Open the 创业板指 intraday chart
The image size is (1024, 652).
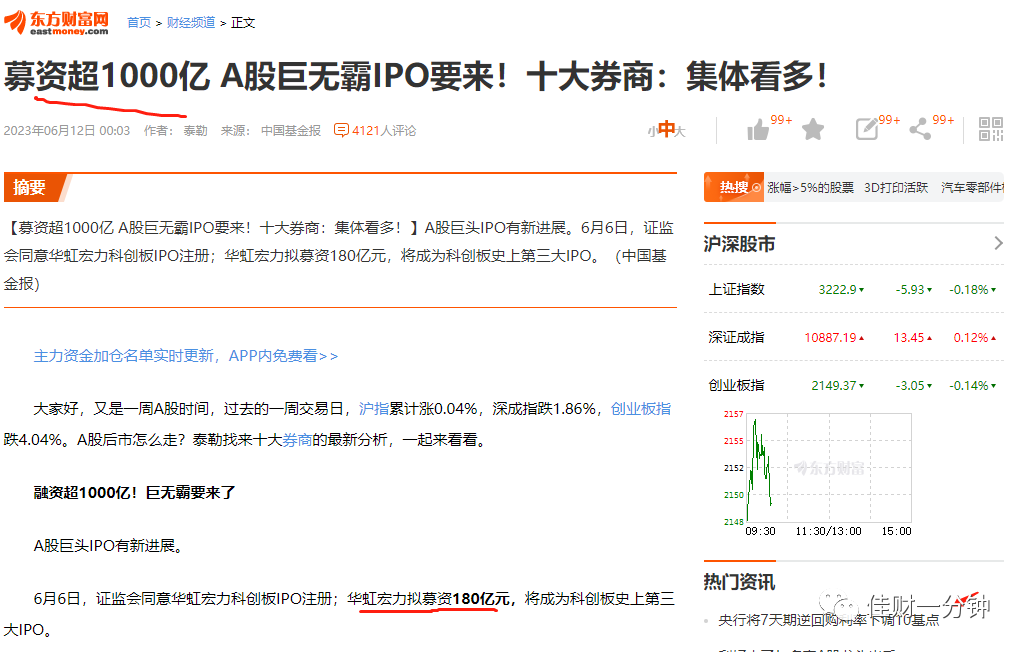coord(828,467)
